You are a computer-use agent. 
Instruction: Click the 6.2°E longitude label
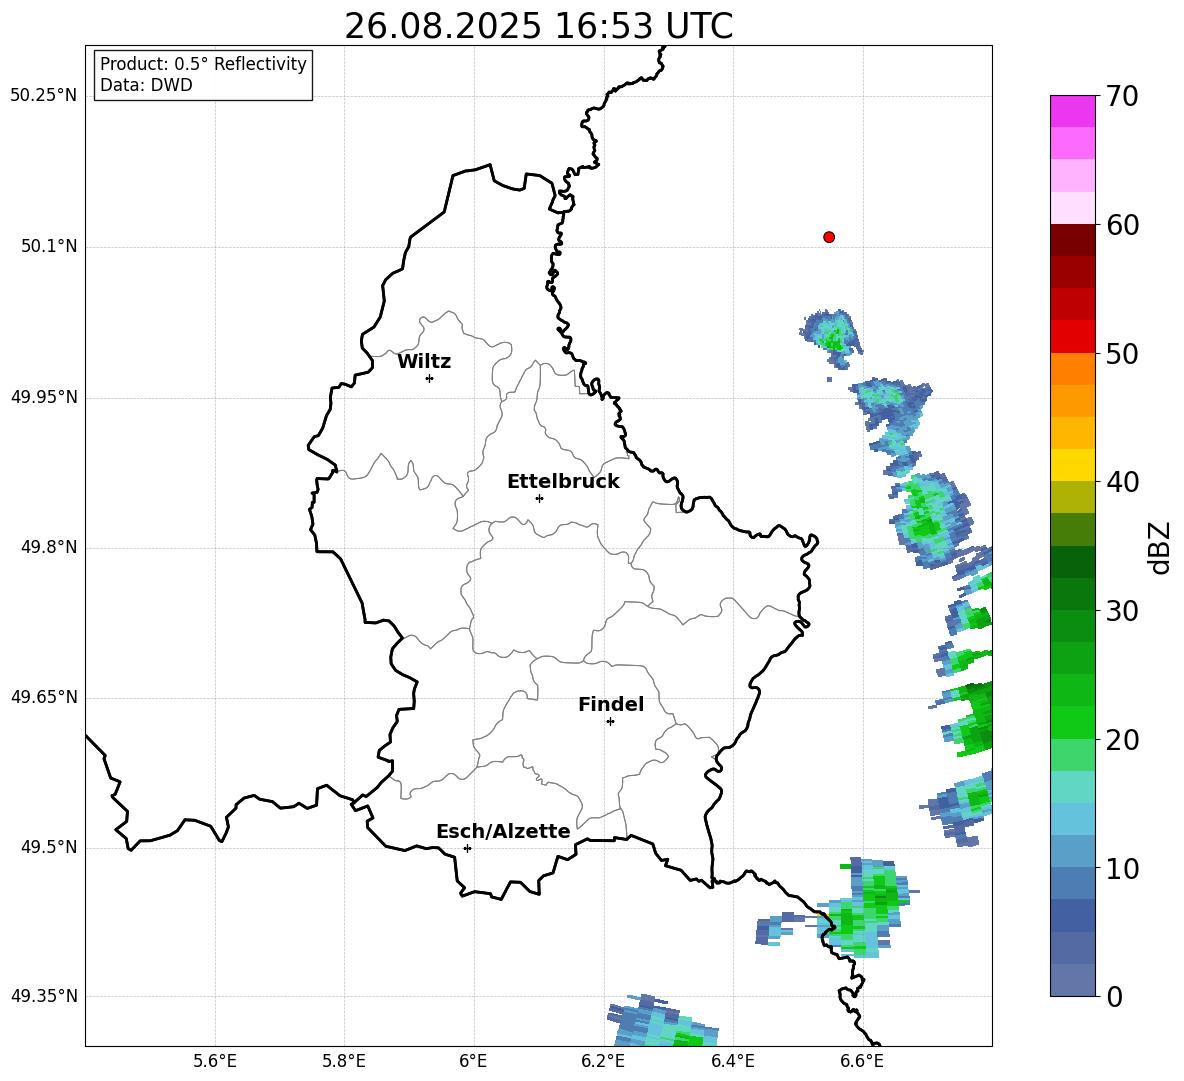point(603,1061)
